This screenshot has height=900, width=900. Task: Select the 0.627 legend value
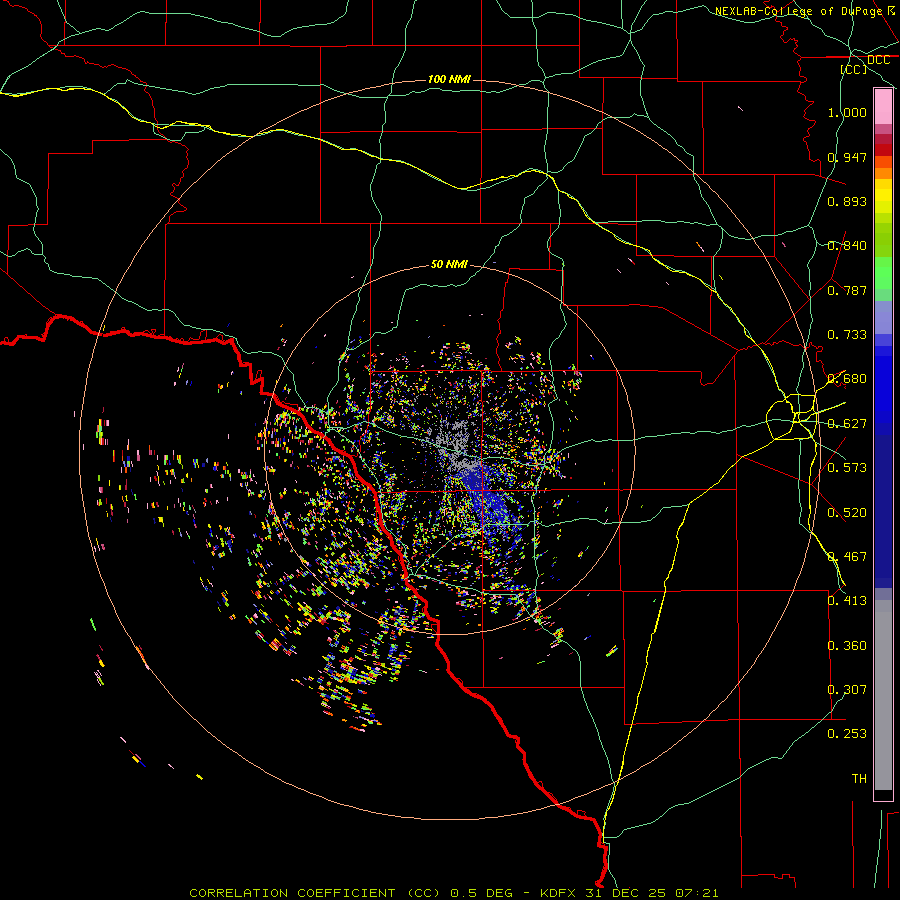tap(847, 424)
